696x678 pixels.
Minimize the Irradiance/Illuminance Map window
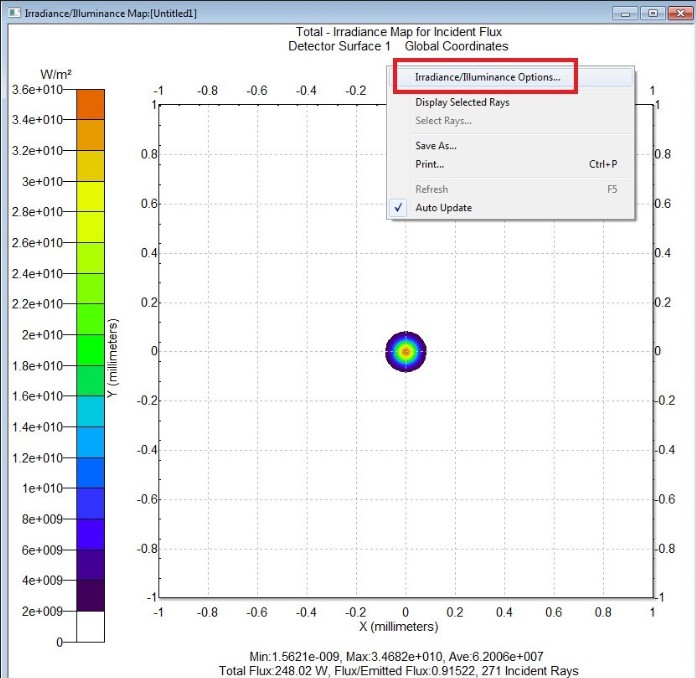[x=626, y=13]
